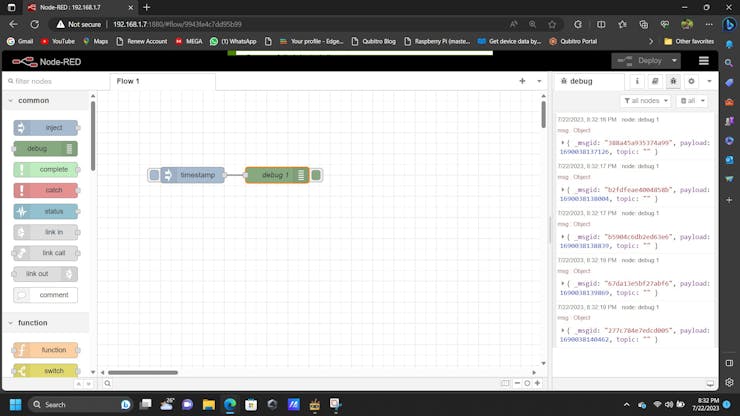Zoom out the canvas with minus icon
This screenshot has width=740, height=416.
tap(515, 383)
